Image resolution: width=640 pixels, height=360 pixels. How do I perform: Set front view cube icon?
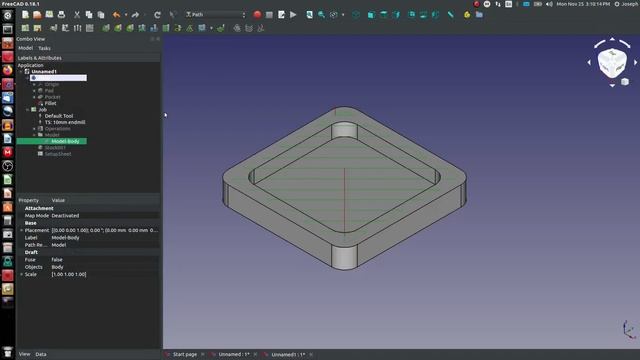pos(371,15)
